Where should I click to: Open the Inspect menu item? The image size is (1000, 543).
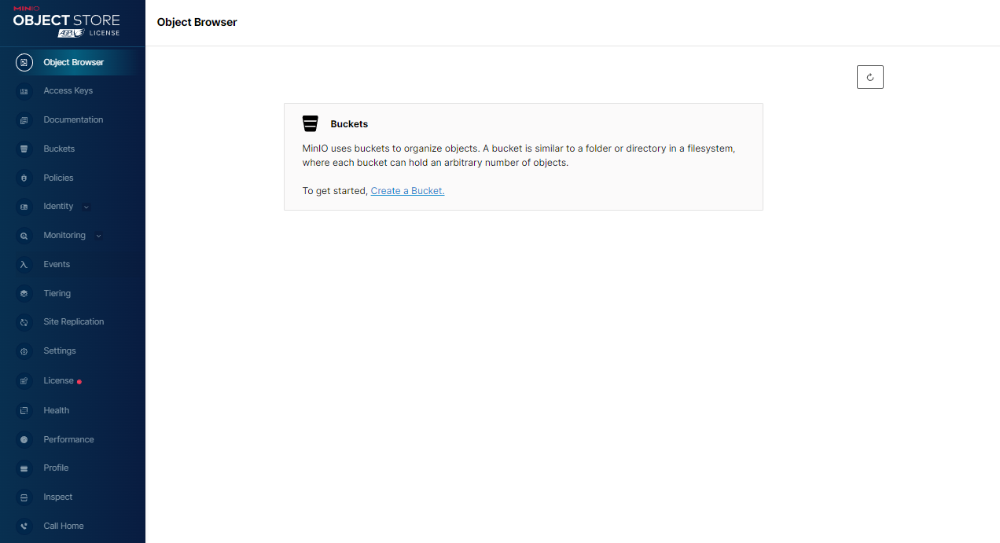tap(58, 497)
